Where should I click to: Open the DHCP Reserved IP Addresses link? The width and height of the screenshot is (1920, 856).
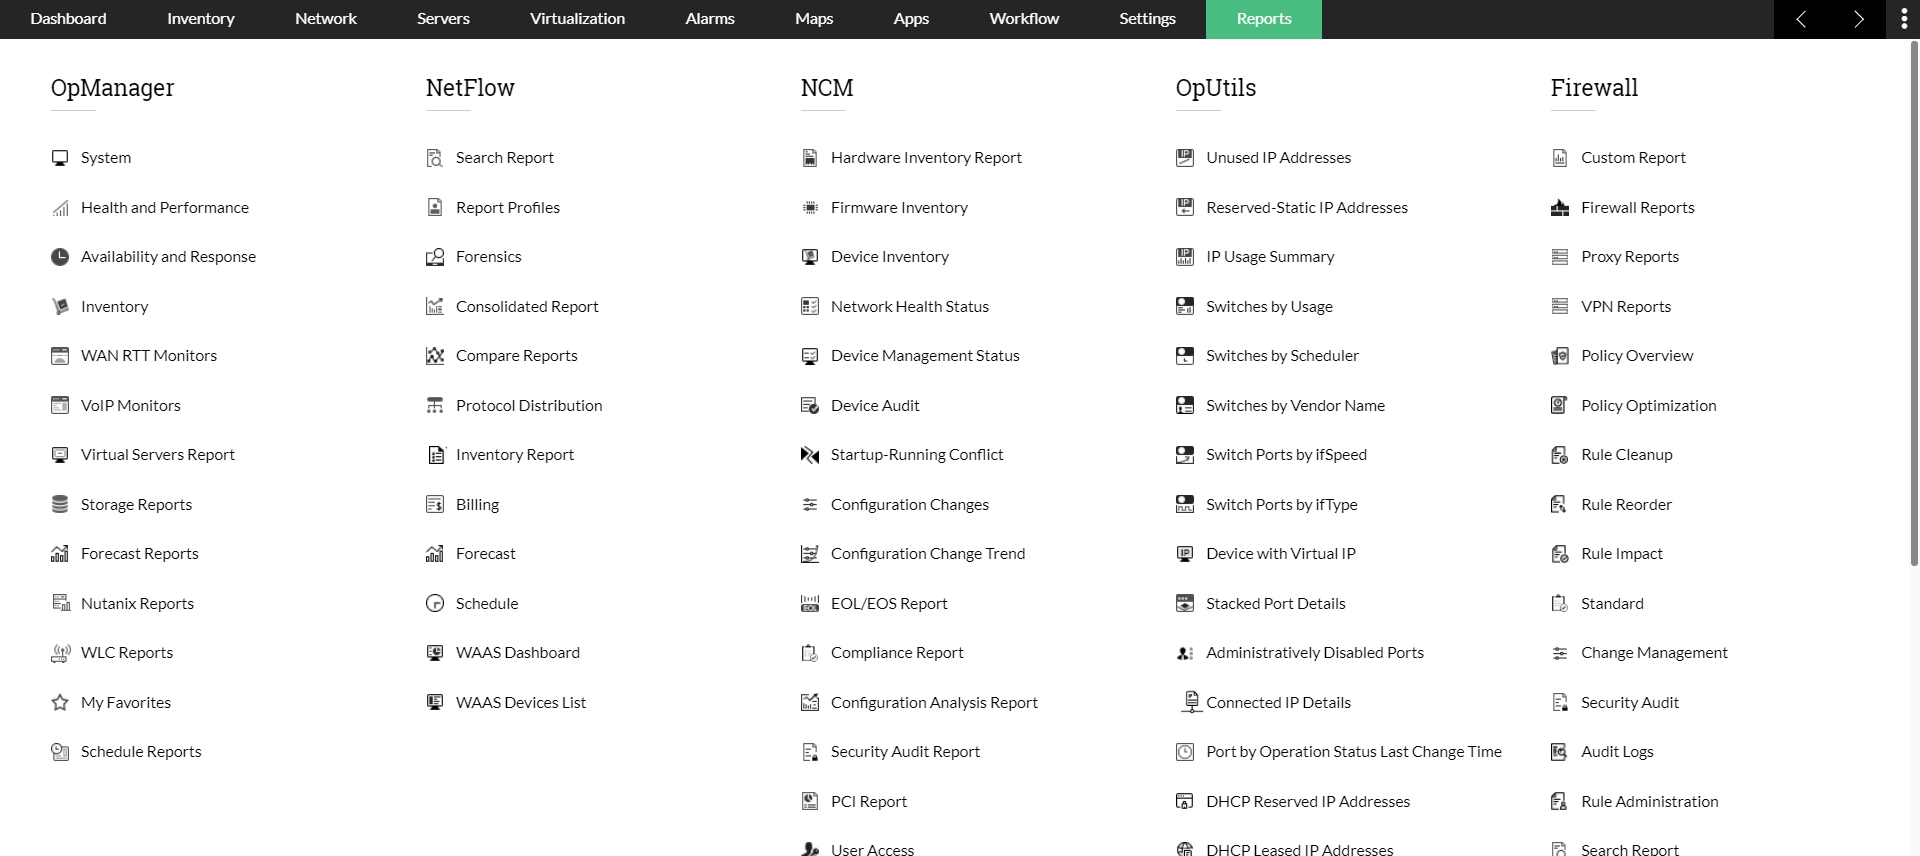(1308, 802)
